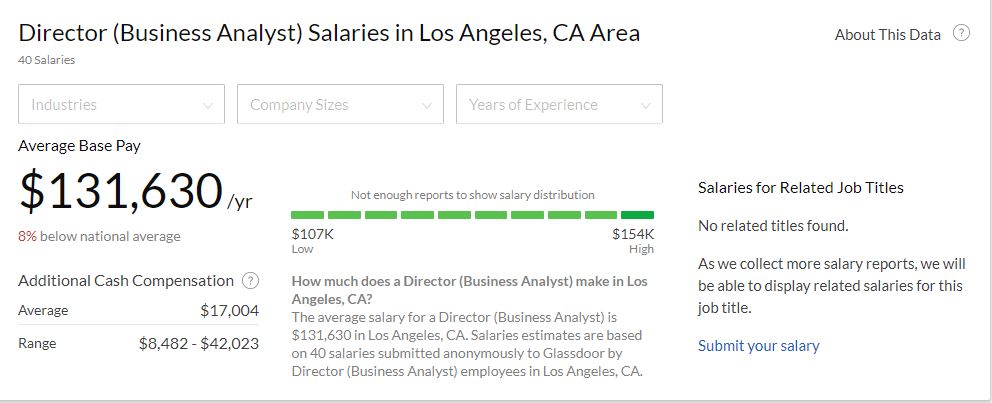Click the first green salary distribution segment
This screenshot has height=403, width=992.
[307, 215]
